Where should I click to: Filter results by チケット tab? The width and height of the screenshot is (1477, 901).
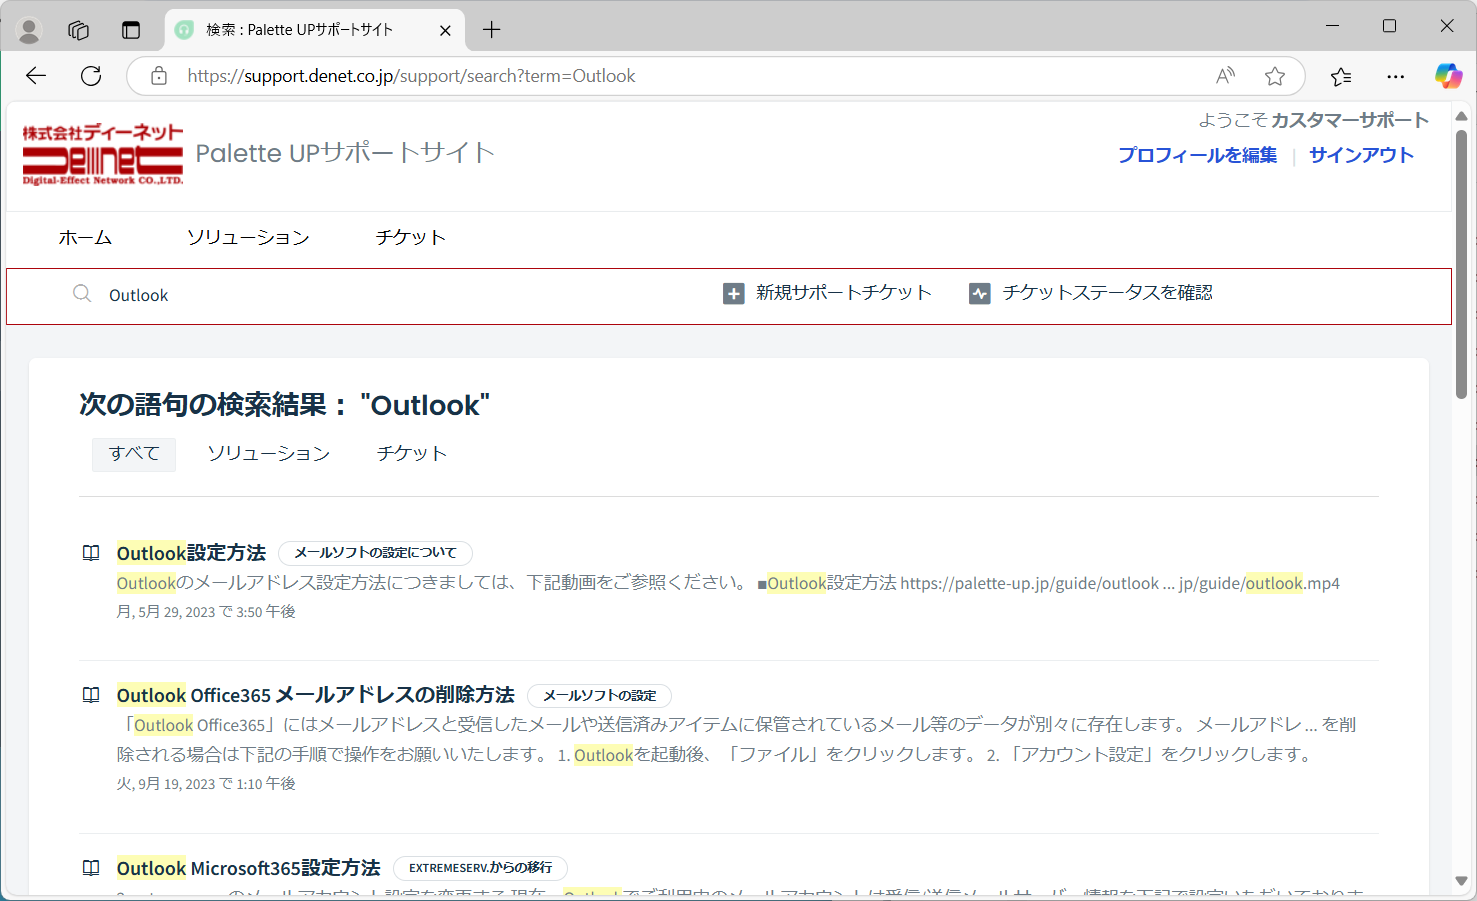coord(411,454)
